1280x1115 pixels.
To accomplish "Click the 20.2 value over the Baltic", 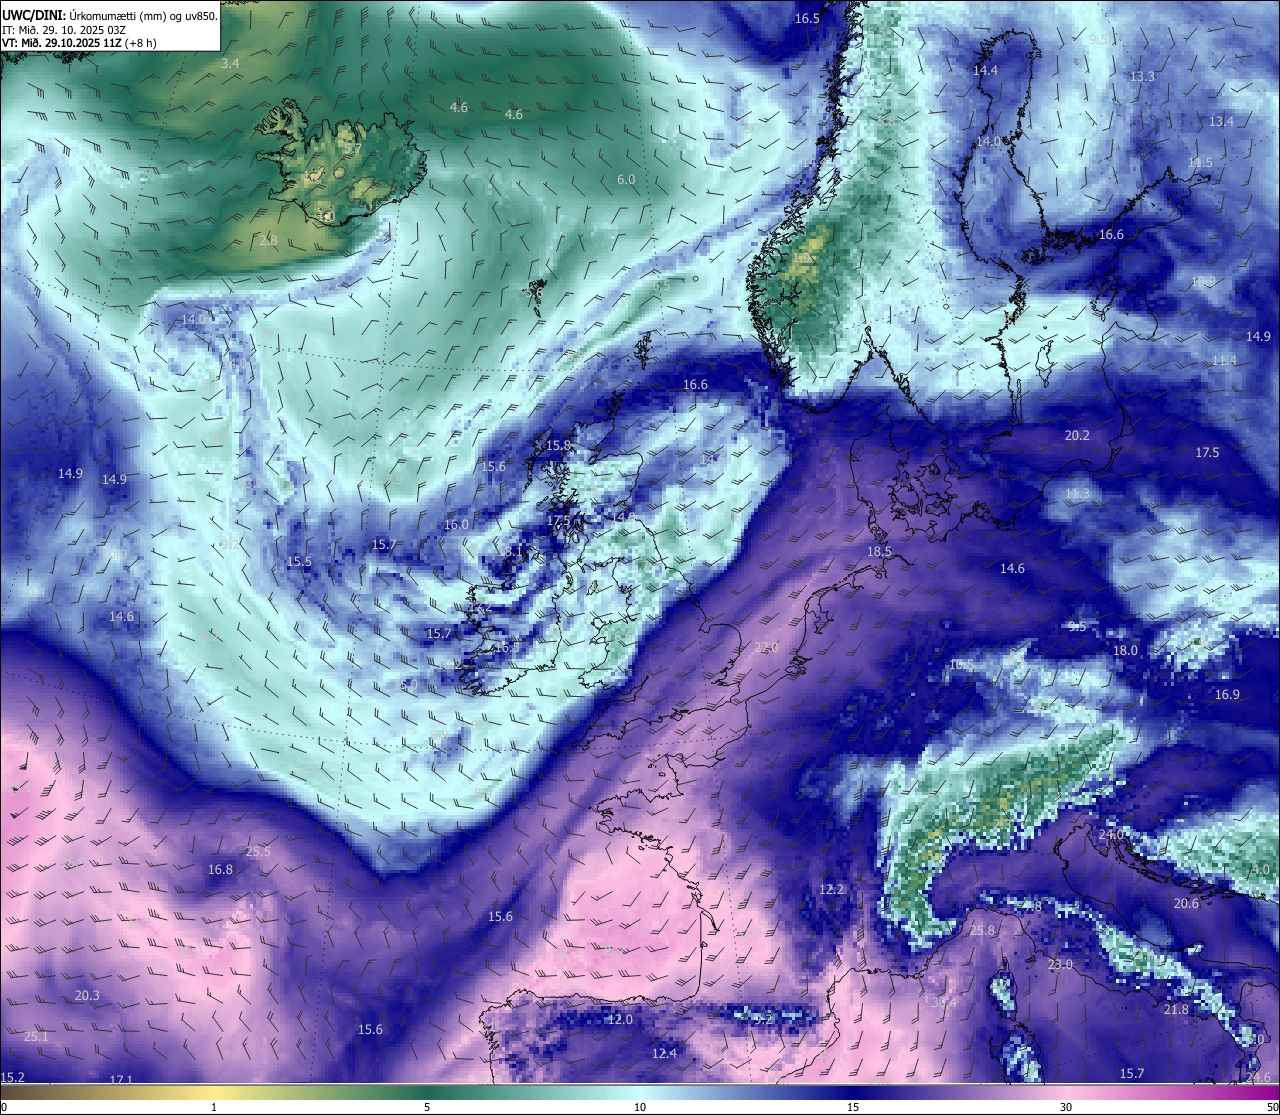I will (x=1077, y=435).
